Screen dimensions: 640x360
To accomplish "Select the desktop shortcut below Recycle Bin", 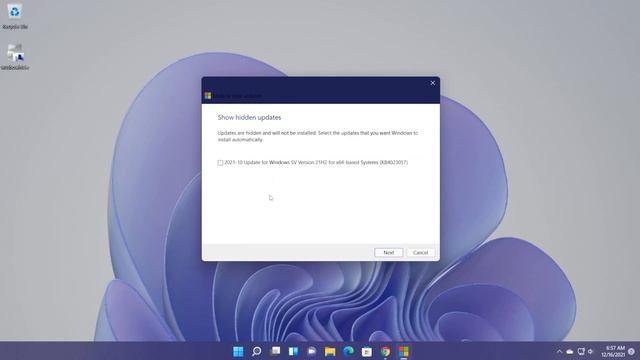I will [x=15, y=57].
